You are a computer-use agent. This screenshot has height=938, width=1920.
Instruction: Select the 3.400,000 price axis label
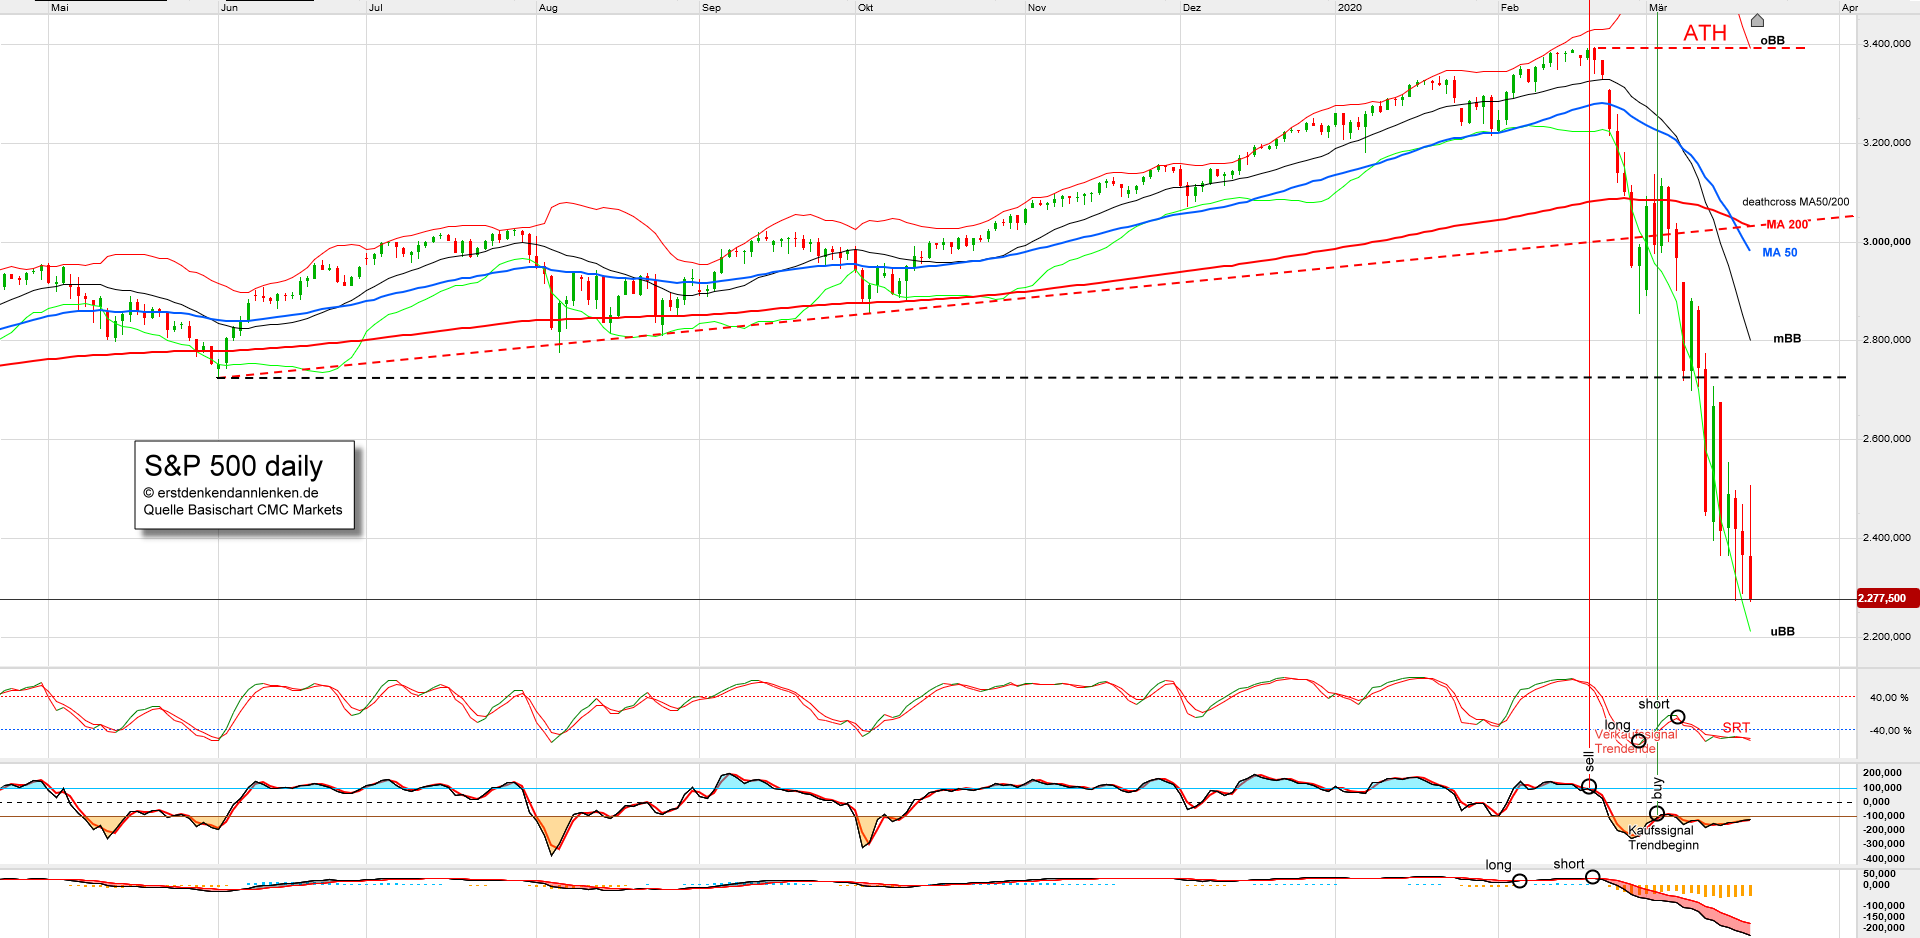[1886, 44]
